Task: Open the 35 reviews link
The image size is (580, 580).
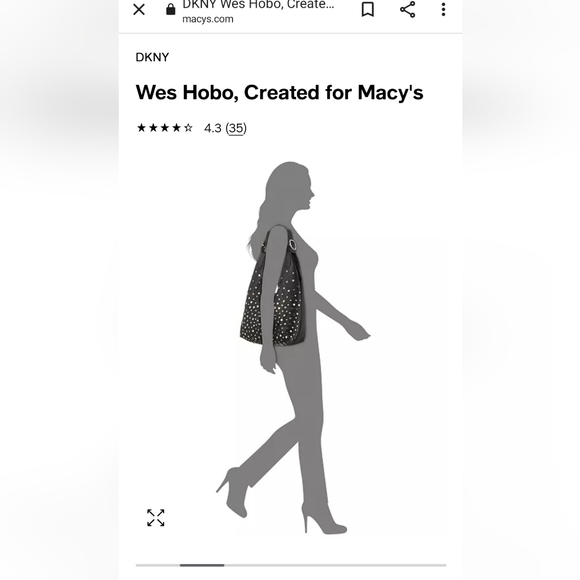Action: (236, 128)
